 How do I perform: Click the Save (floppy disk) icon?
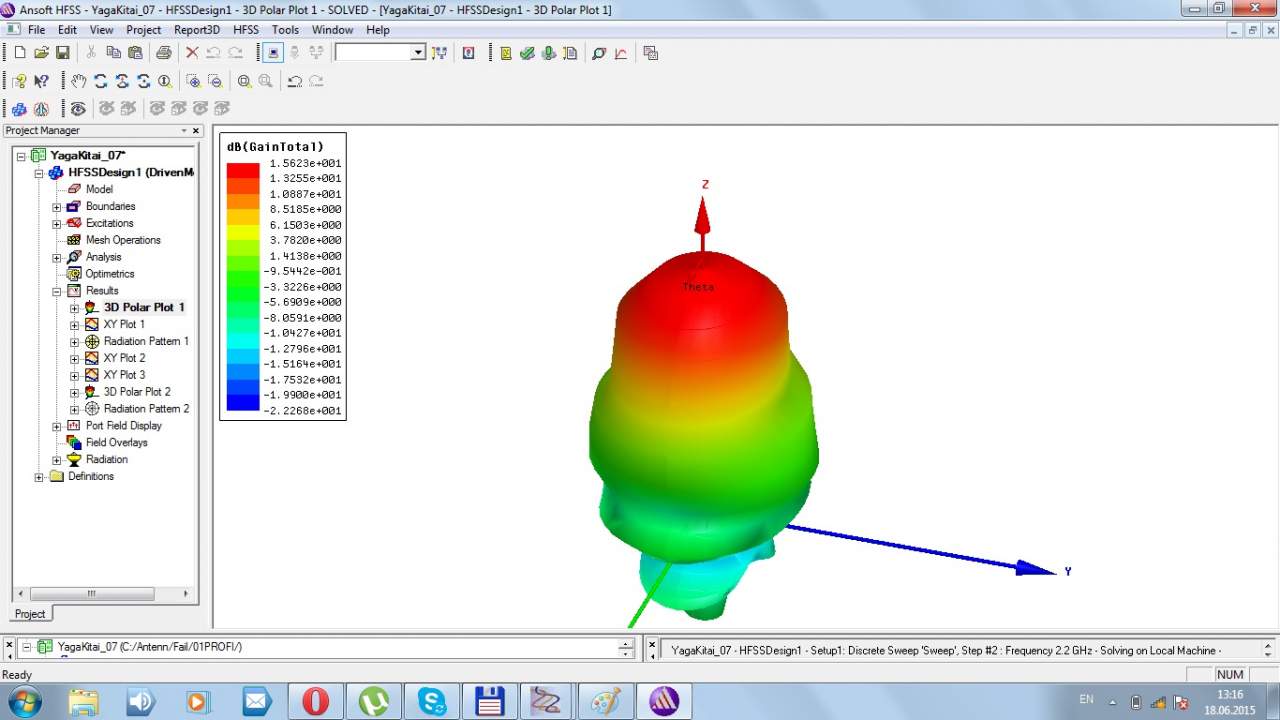tap(62, 52)
